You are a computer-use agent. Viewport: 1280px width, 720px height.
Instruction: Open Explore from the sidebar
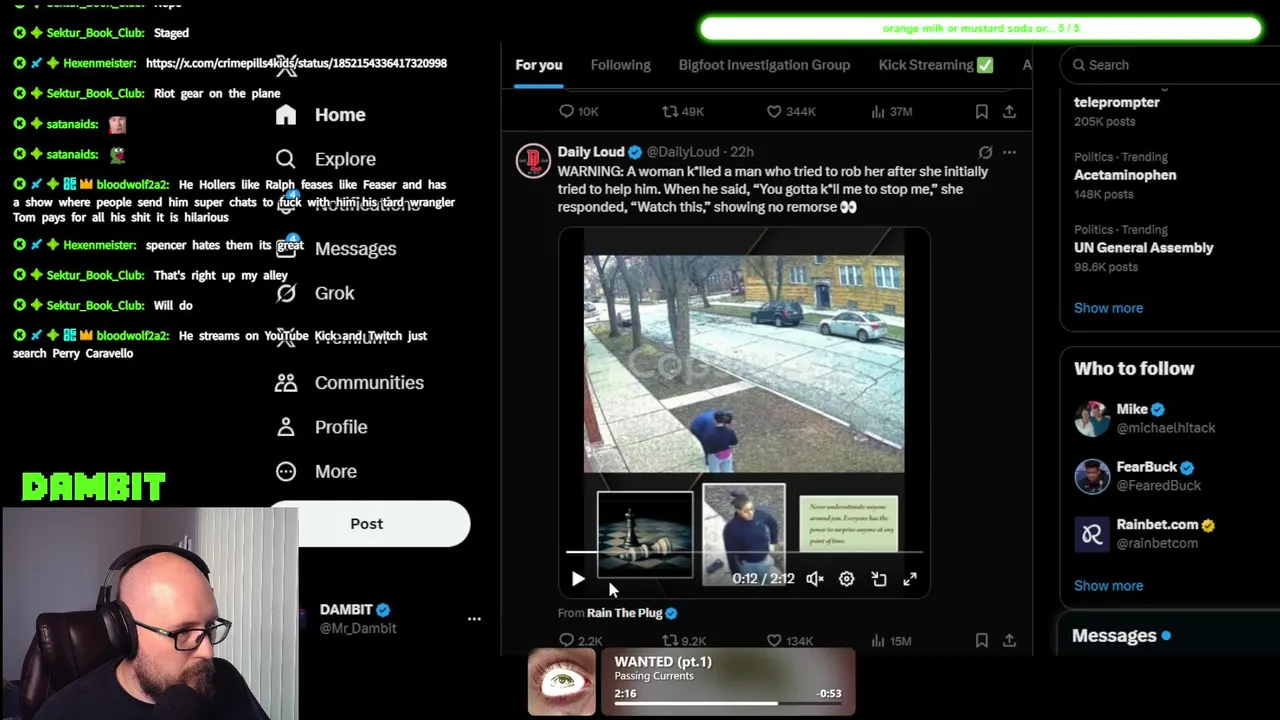click(x=325, y=159)
